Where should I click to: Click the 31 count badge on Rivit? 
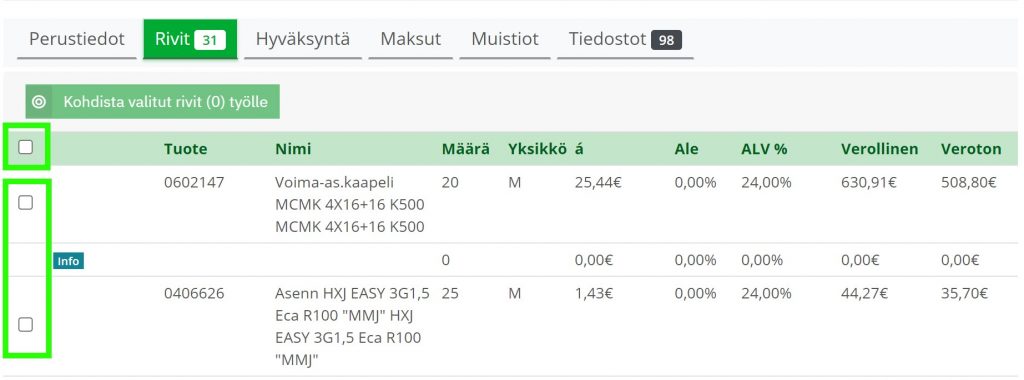(210, 40)
